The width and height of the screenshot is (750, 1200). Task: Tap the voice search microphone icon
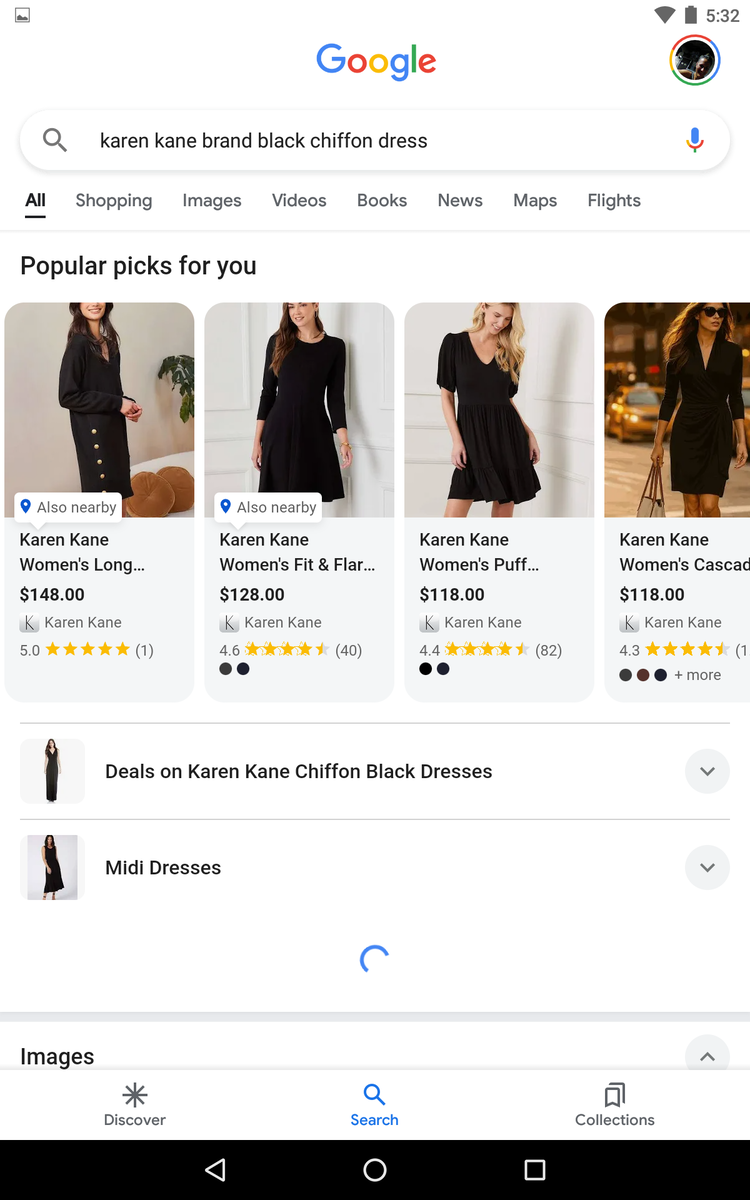(x=695, y=141)
